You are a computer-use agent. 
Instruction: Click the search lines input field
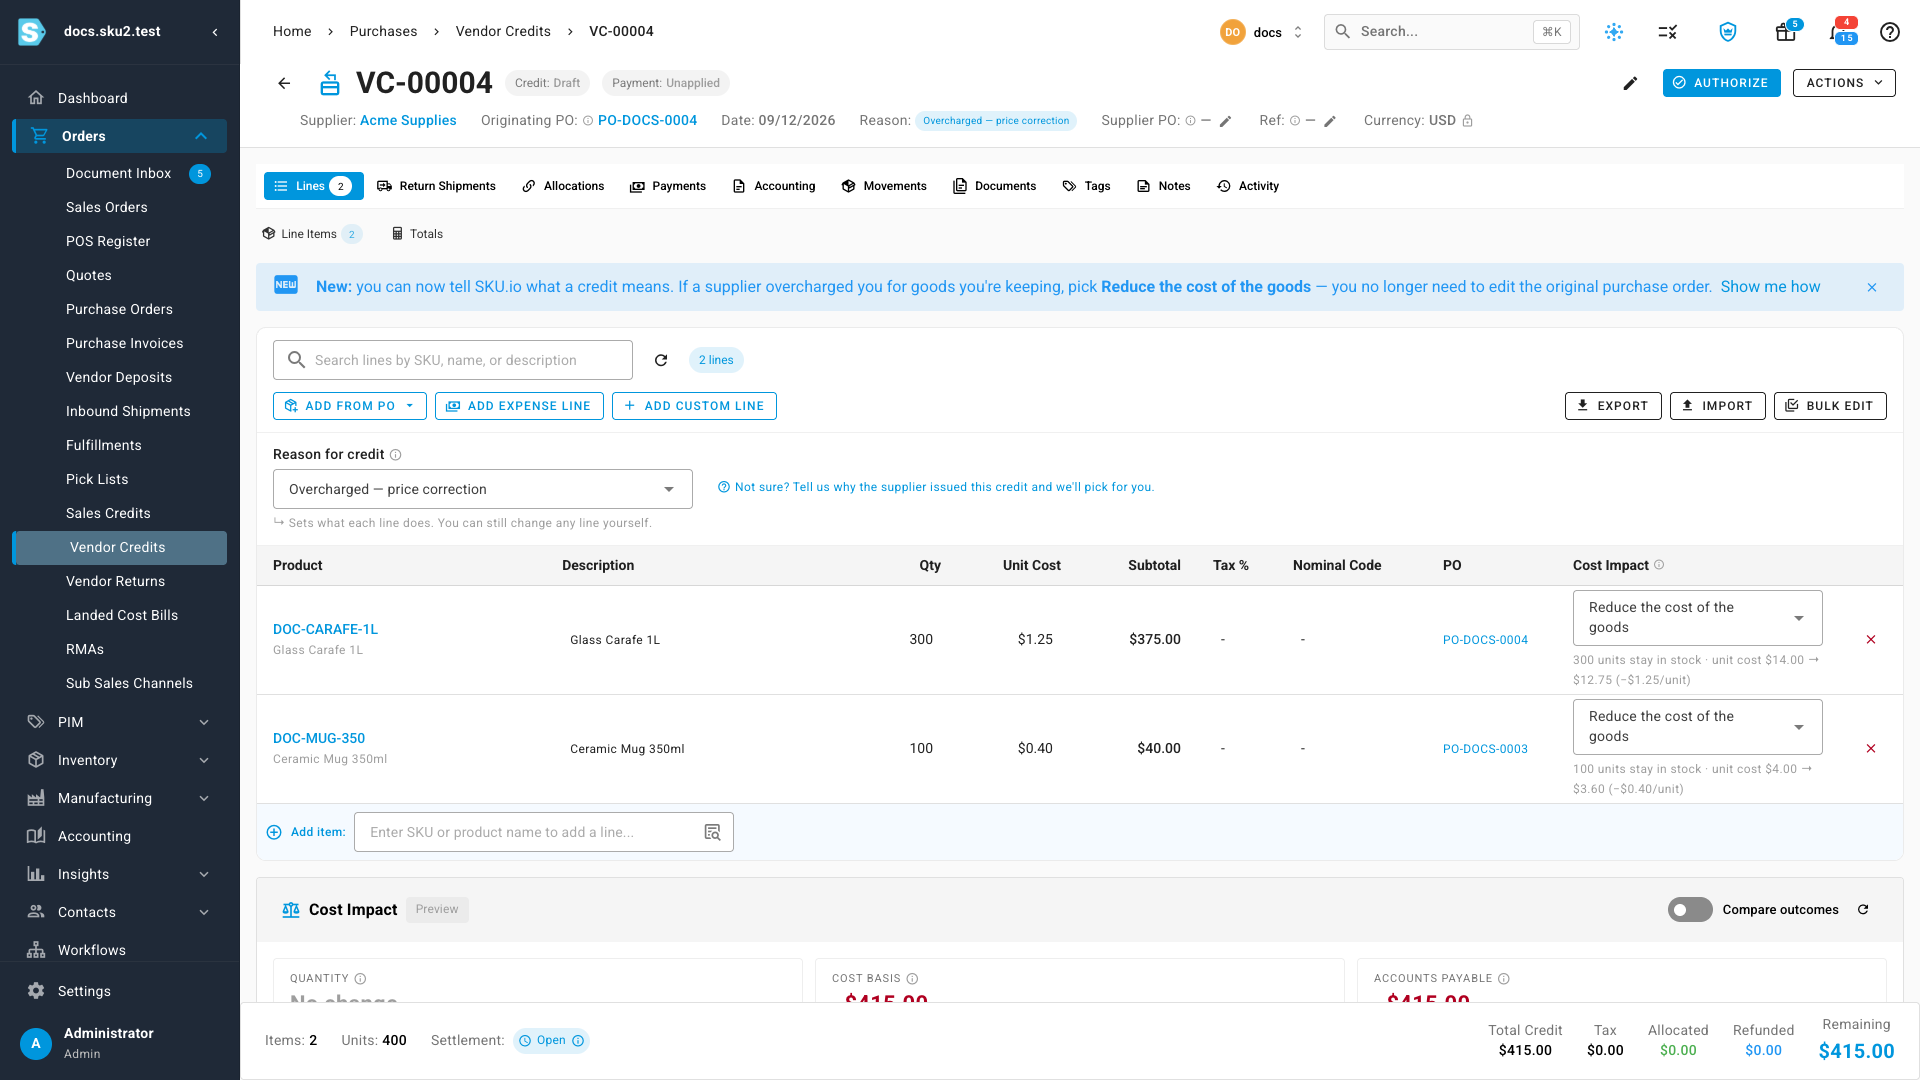click(453, 360)
